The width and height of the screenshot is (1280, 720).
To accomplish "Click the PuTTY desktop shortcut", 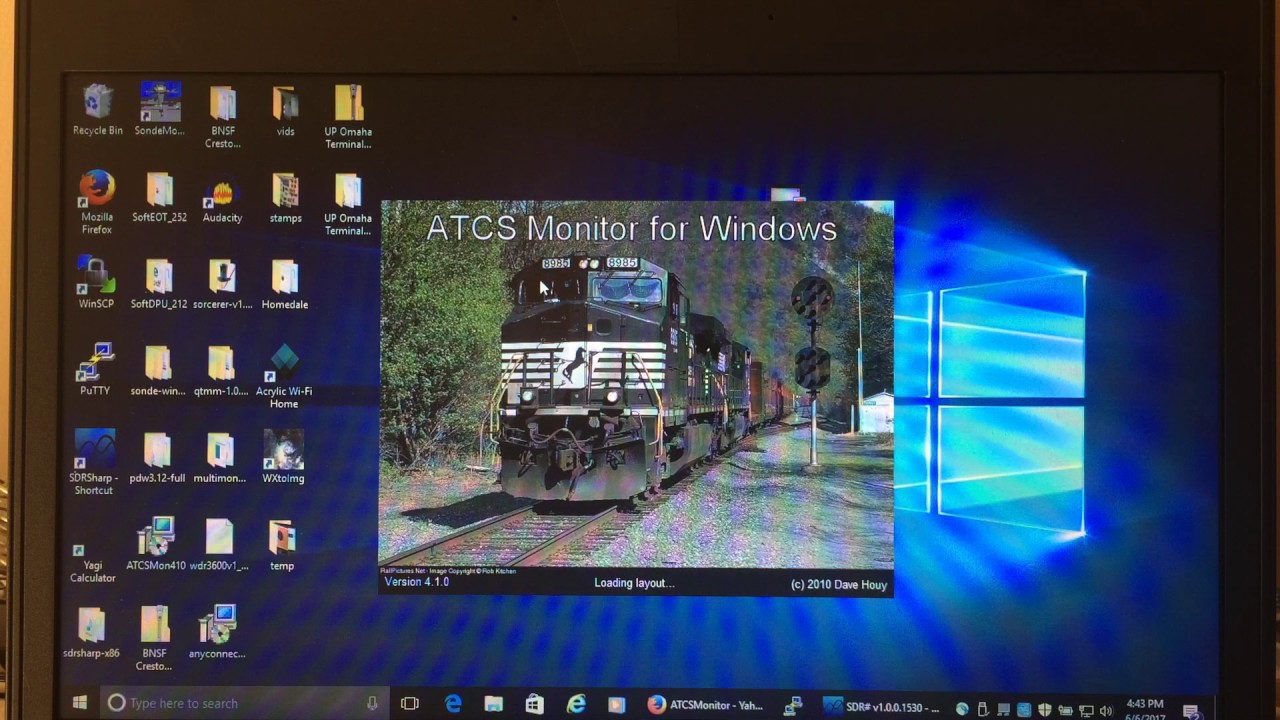I will pos(96,363).
